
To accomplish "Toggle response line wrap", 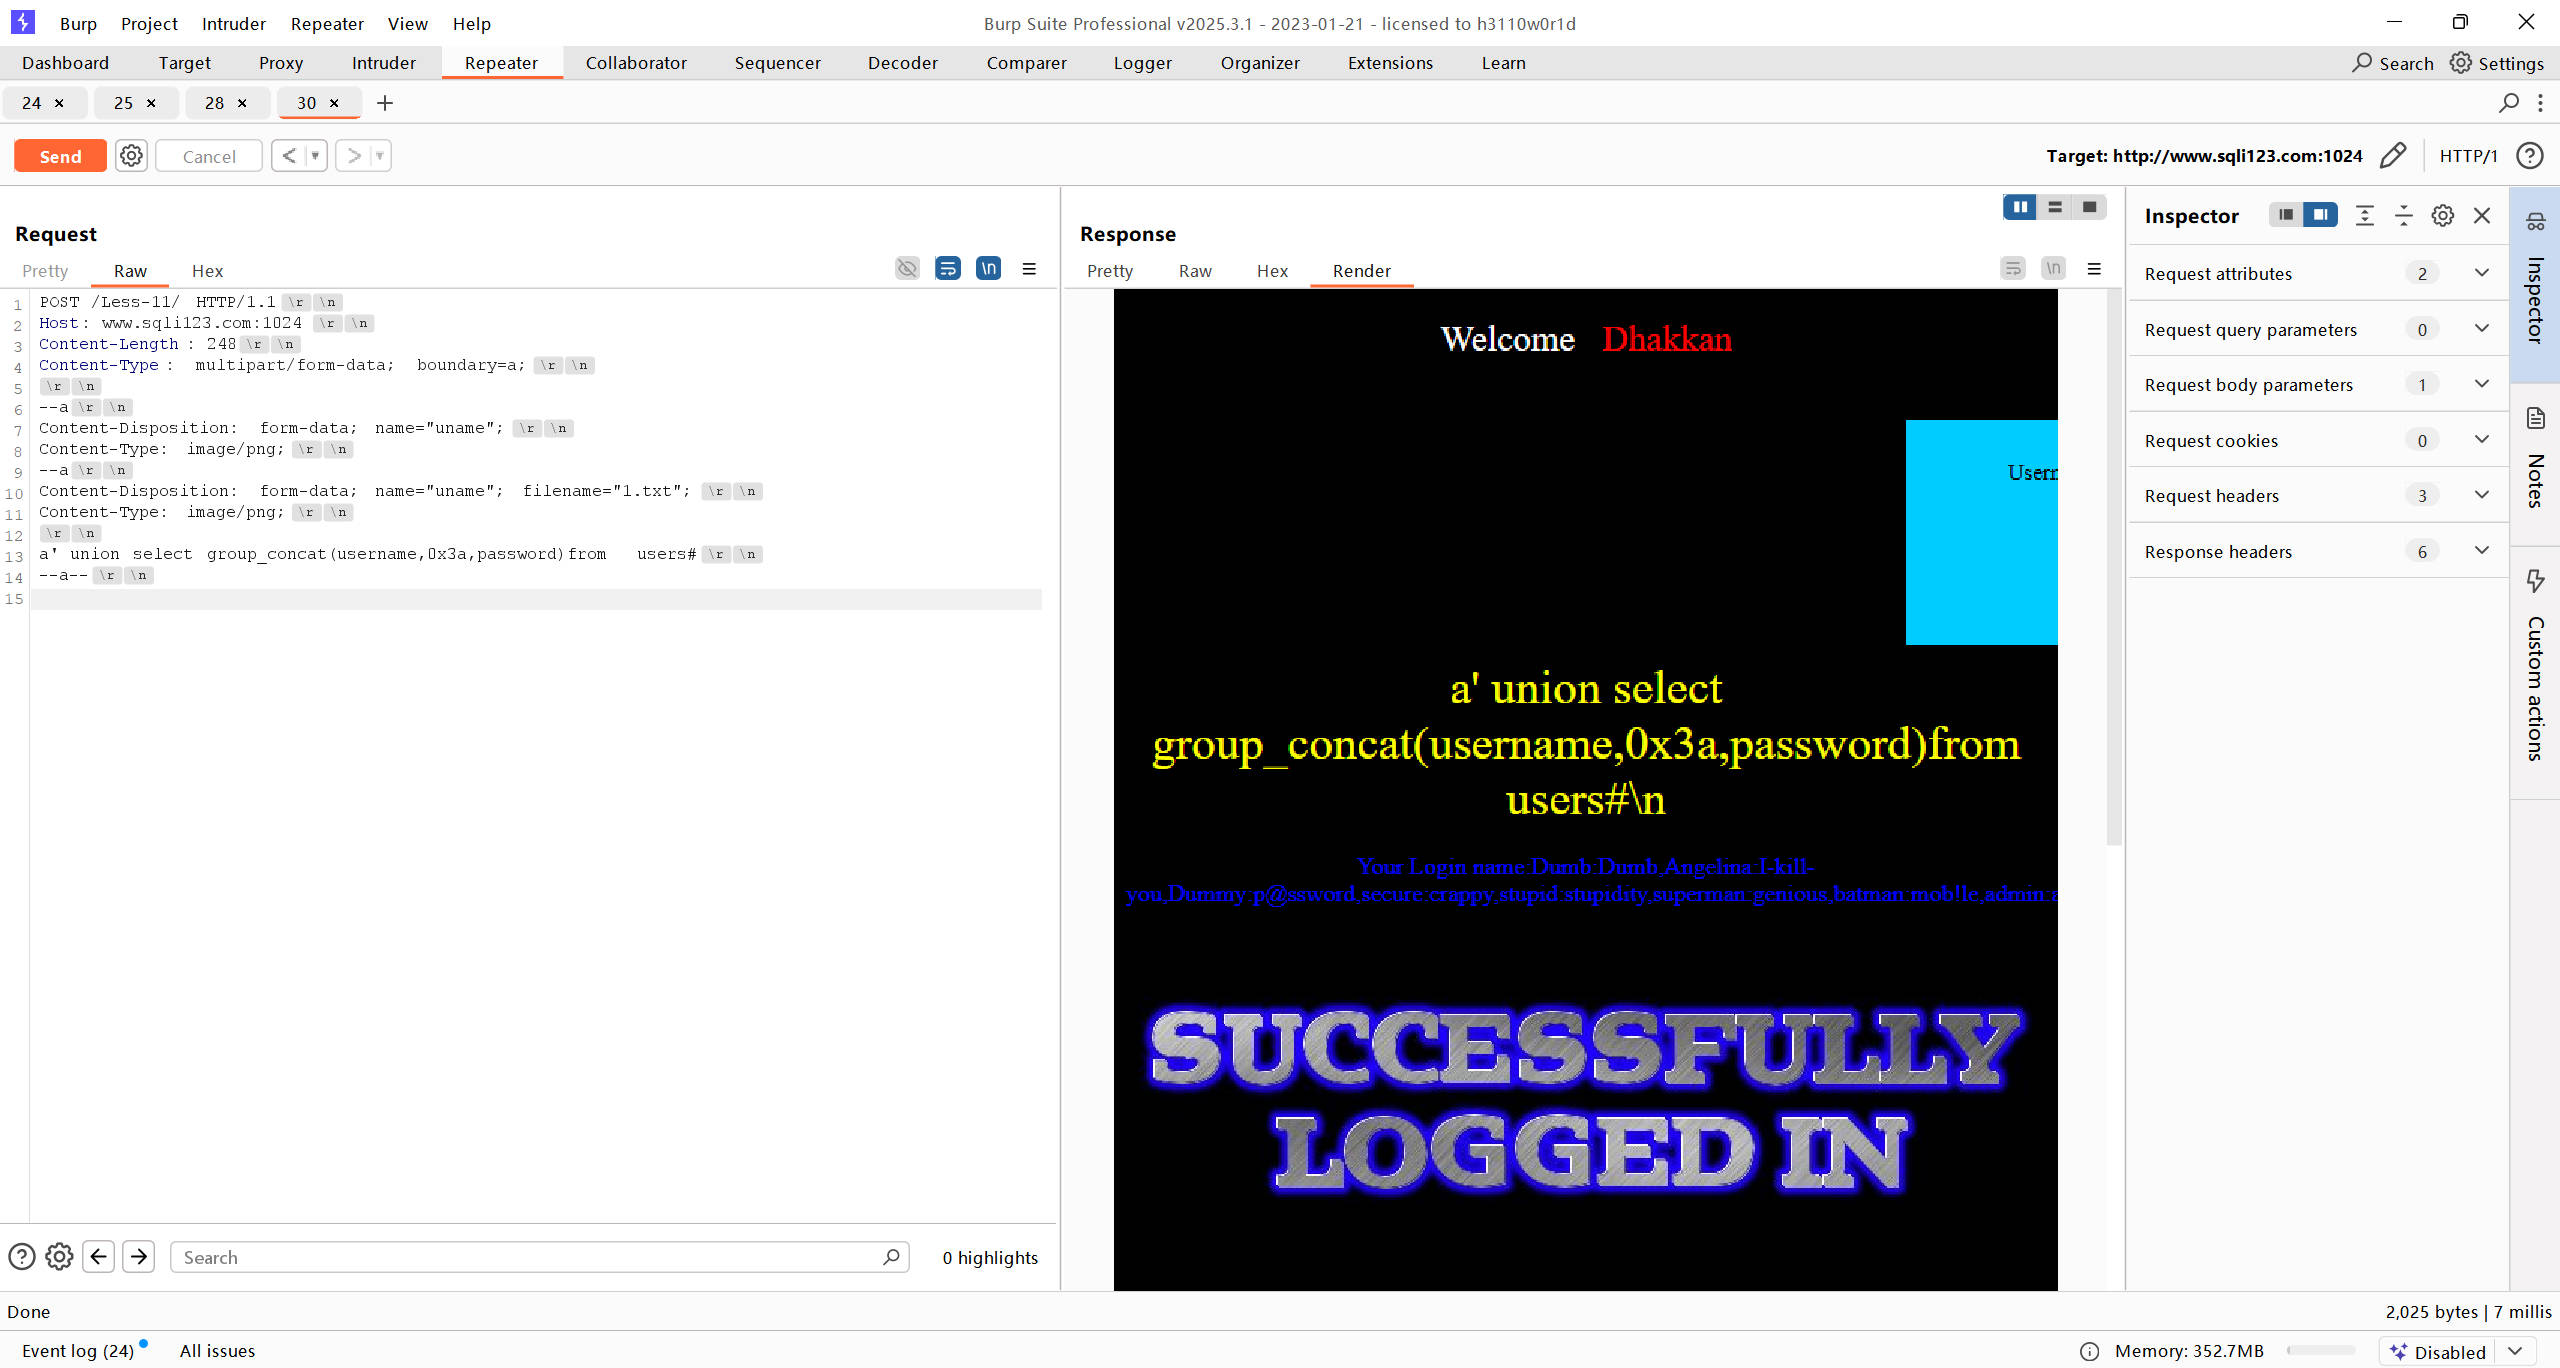I will pyautogui.click(x=2013, y=268).
